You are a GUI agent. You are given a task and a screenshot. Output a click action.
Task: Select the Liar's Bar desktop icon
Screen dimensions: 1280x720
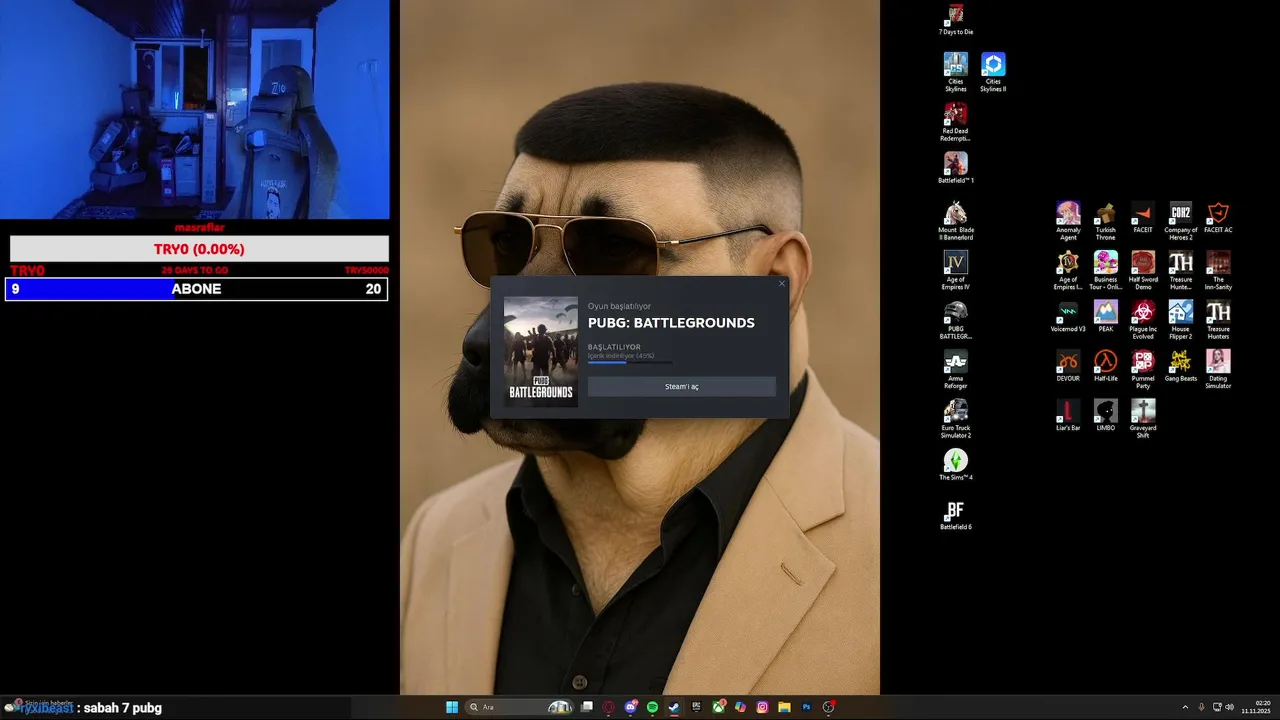(x=1068, y=415)
